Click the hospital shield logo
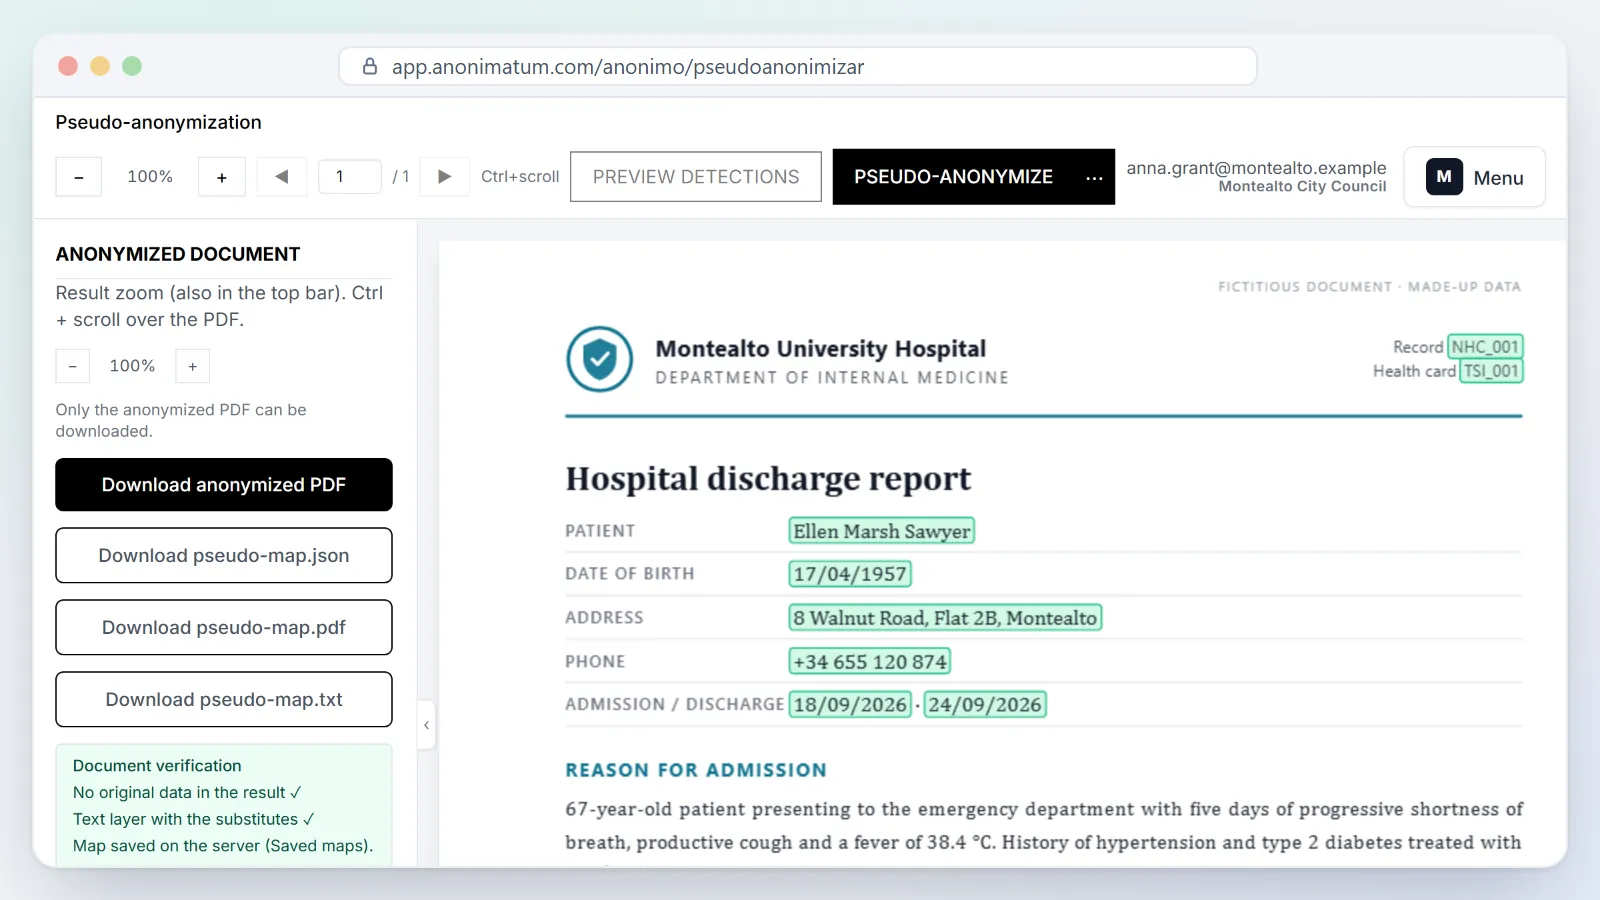Screen dimensions: 1600x900 pos(600,359)
